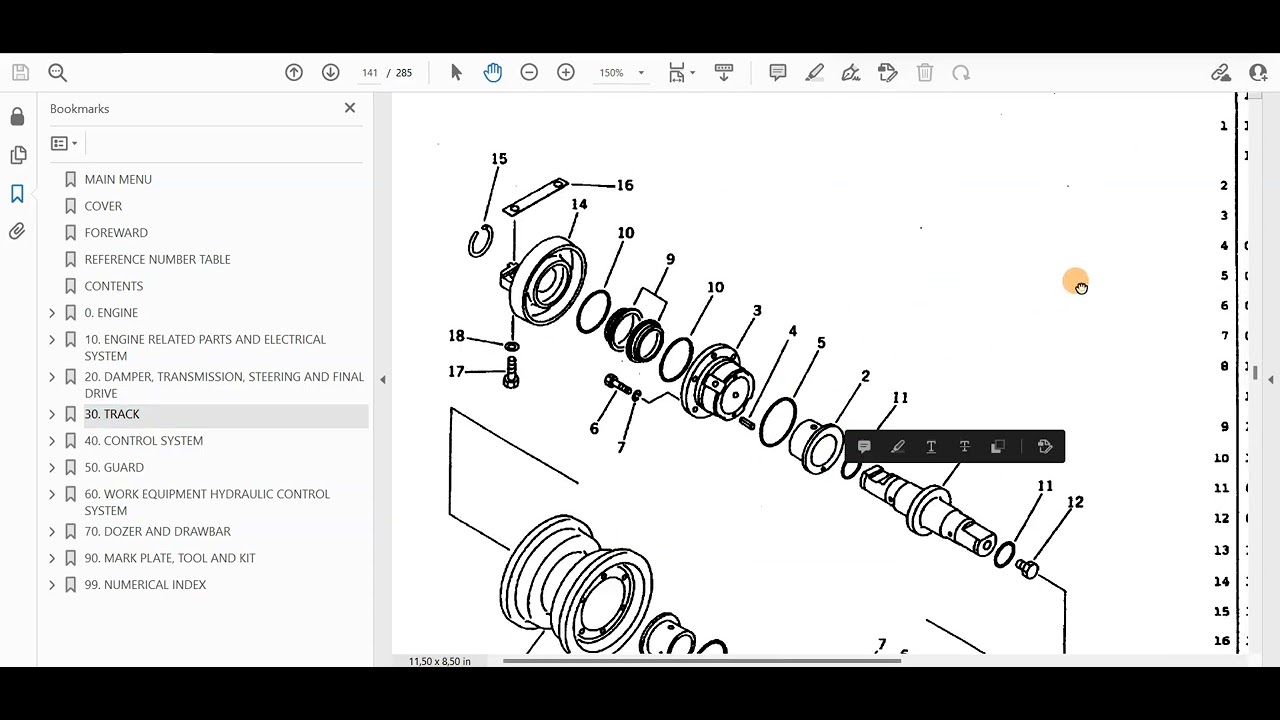Expand the 40. CONTROL SYSTEM bookmark
This screenshot has width=1280, height=720.
52,441
